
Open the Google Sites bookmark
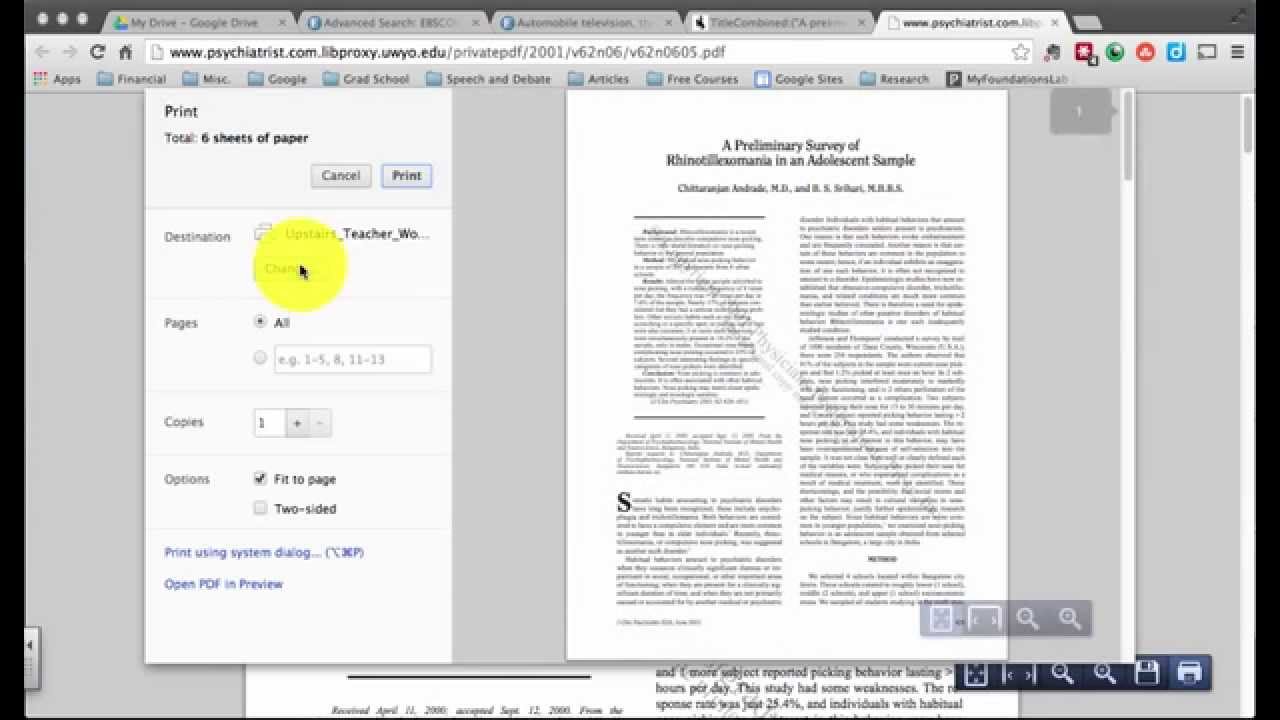tap(799, 79)
